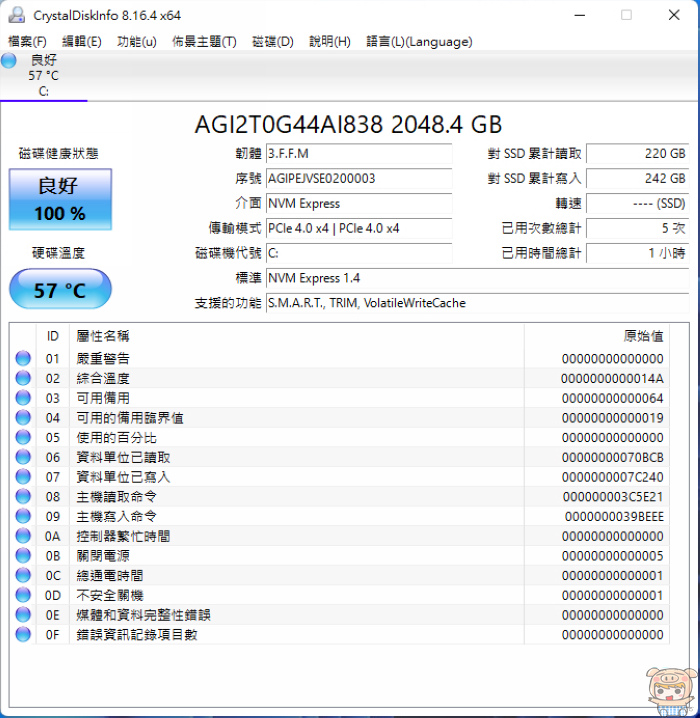Open the 檔案(F) menu
700x718 pixels.
pyautogui.click(x=27, y=41)
